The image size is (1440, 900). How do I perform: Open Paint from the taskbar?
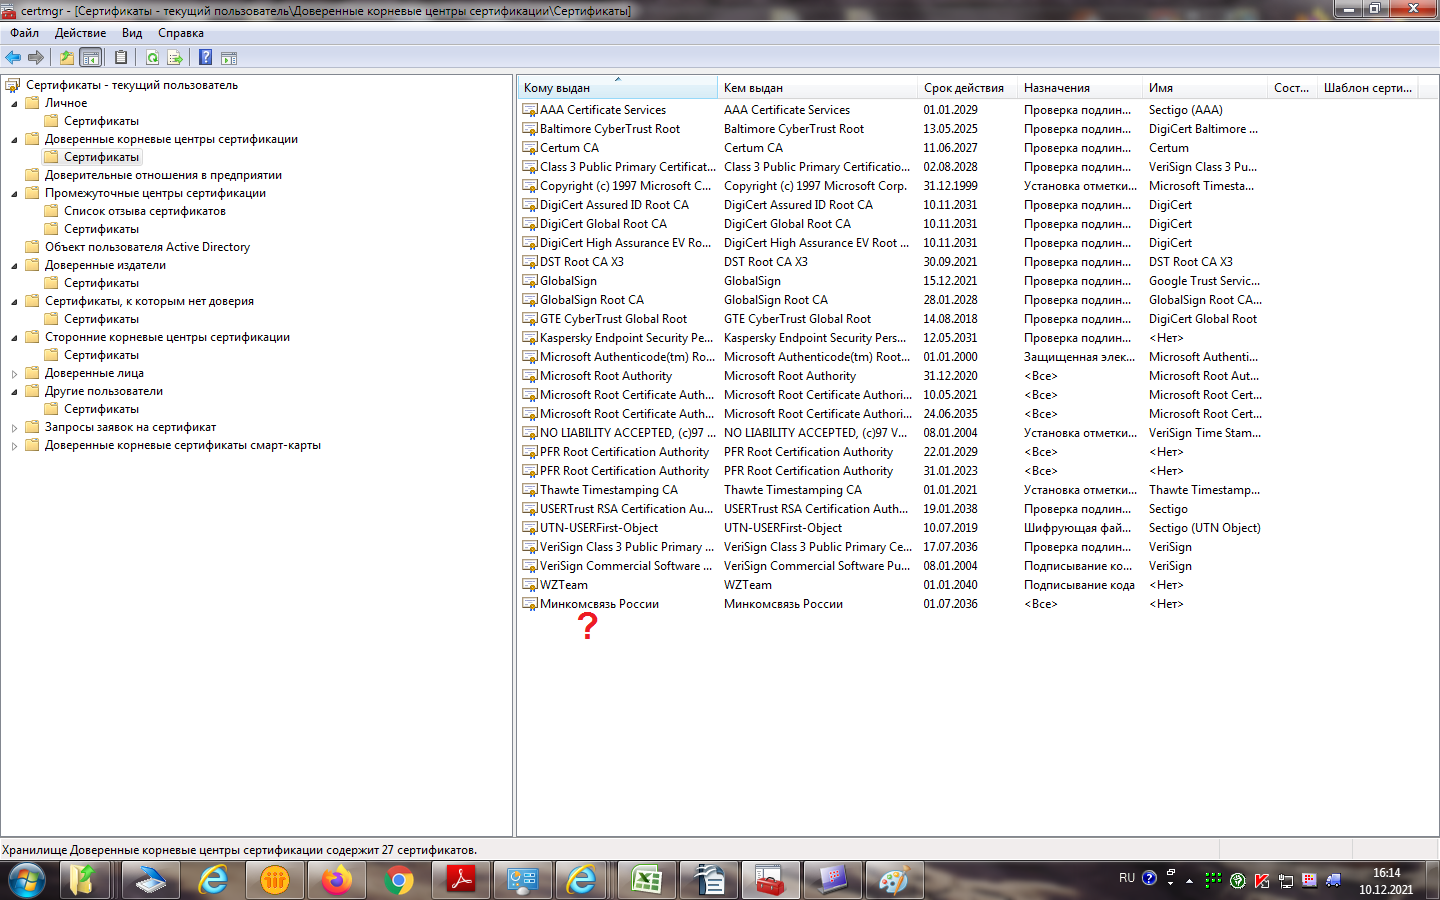(893, 881)
